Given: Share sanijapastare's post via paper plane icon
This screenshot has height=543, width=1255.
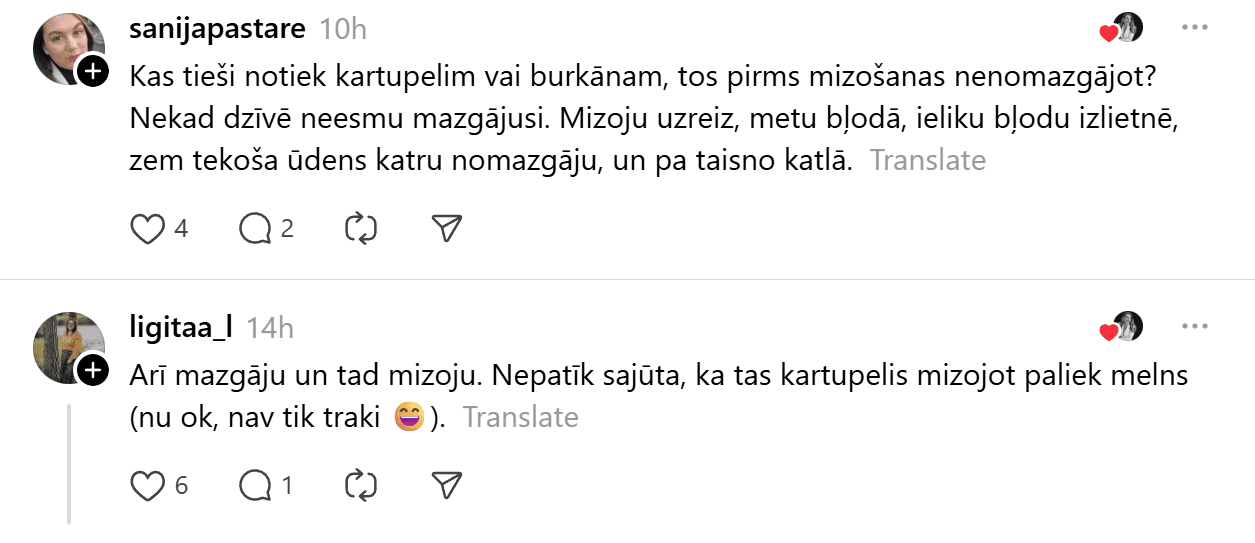Looking at the screenshot, I should 446,229.
